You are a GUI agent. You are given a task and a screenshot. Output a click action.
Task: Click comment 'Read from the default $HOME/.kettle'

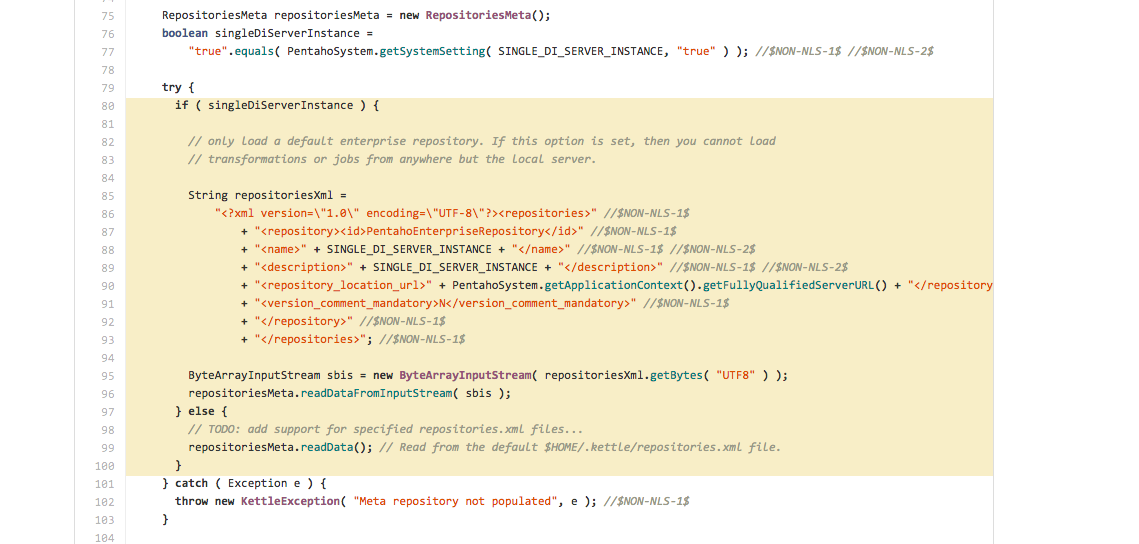(x=580, y=447)
